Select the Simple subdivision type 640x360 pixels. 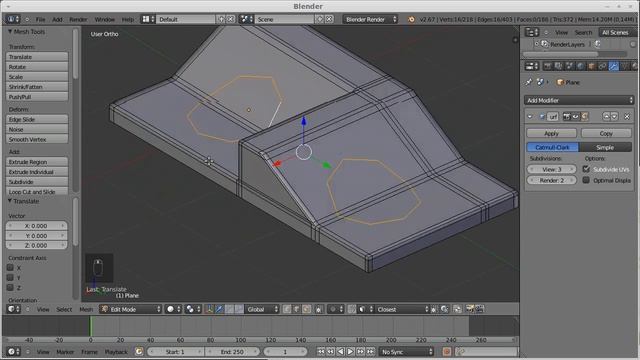[605, 147]
